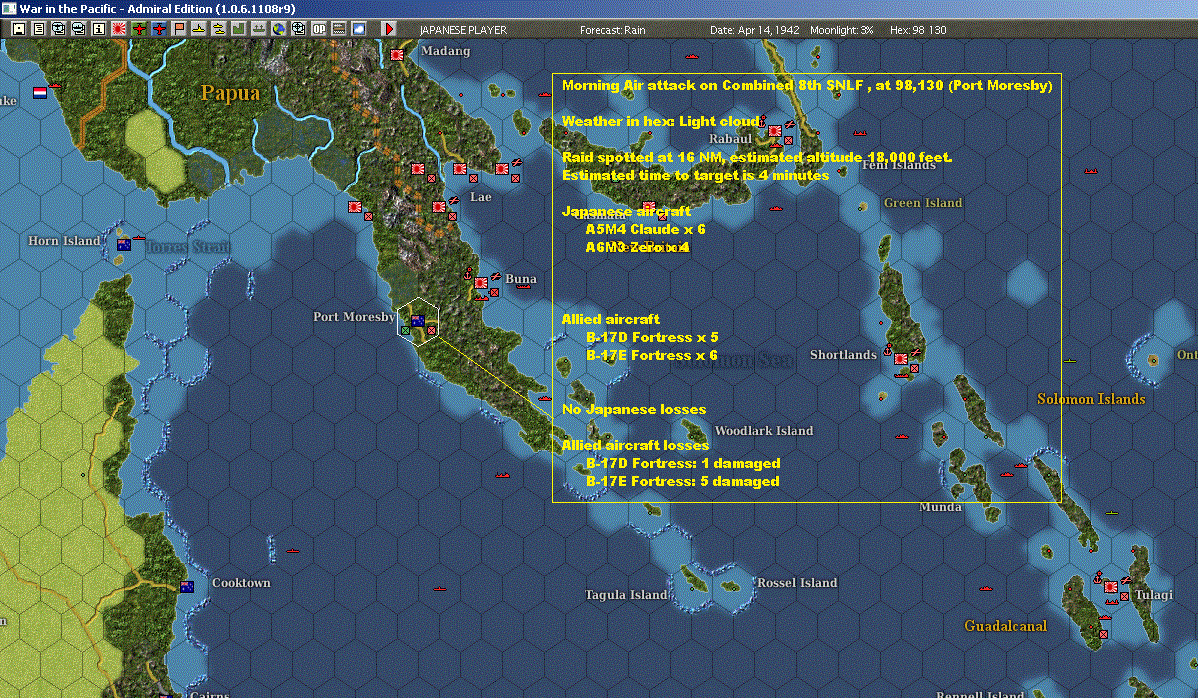Click the red ship icon near Madang coast
Viewport: 1198px width, 698px height.
[544, 95]
